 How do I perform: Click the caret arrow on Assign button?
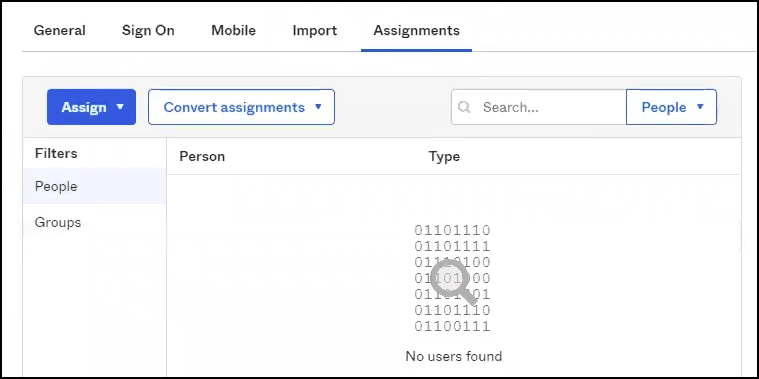(x=121, y=107)
